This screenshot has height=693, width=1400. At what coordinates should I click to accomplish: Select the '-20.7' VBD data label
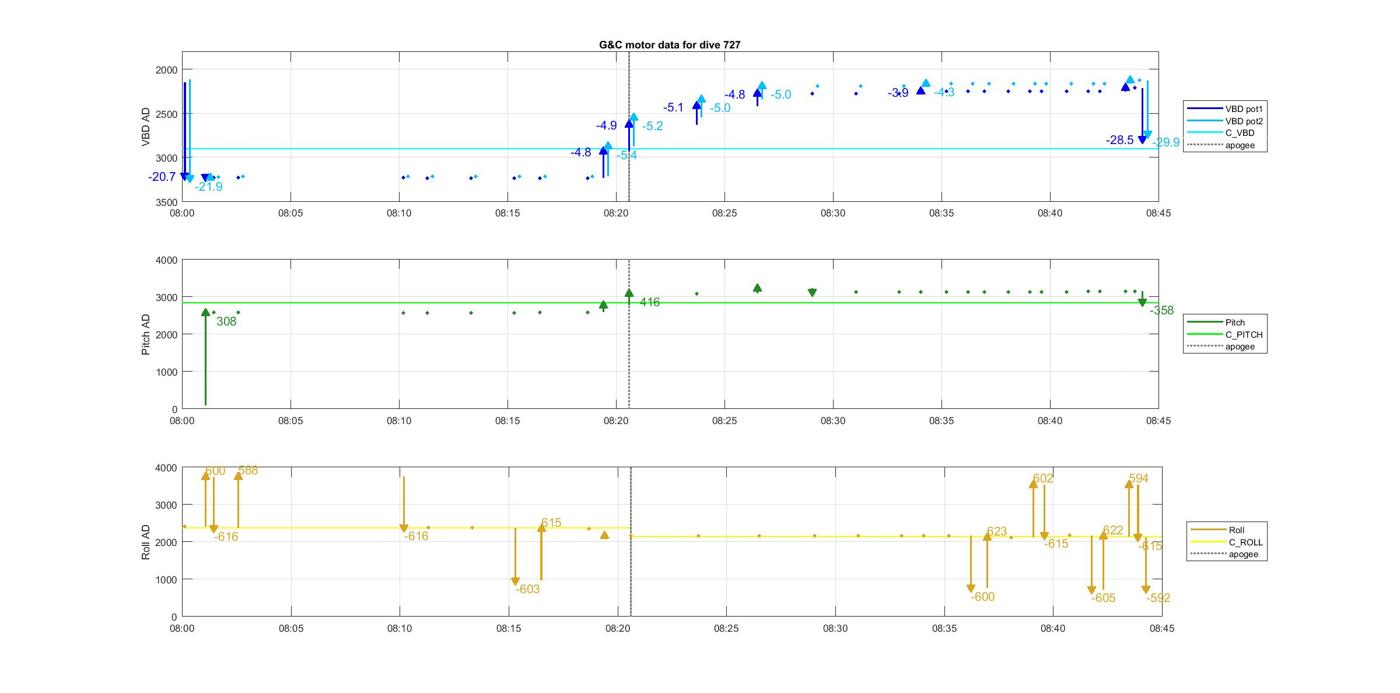tap(162, 177)
